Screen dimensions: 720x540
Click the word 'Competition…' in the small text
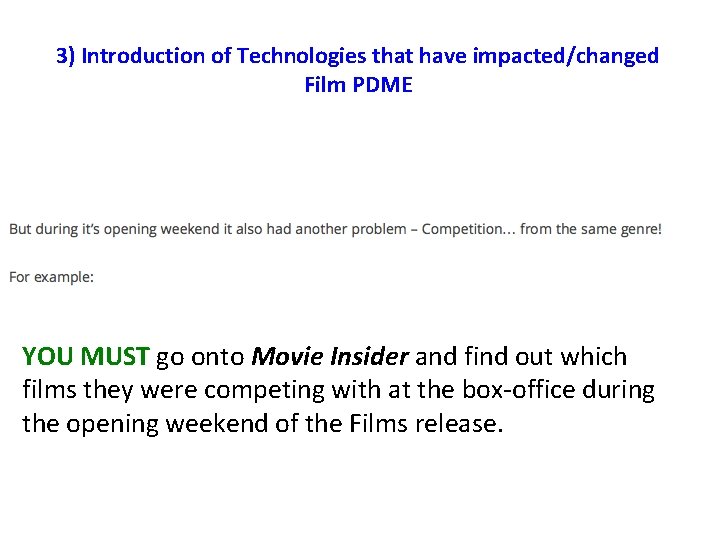click(x=468, y=229)
